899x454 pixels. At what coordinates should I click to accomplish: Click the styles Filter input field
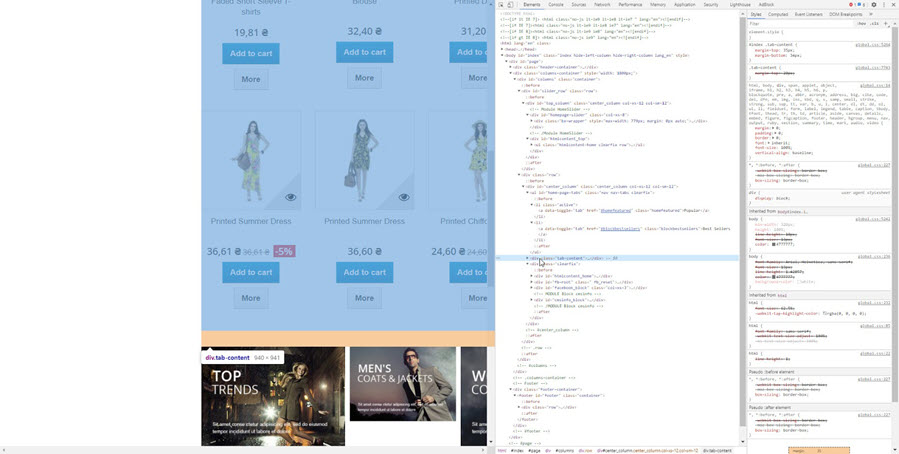[801, 24]
